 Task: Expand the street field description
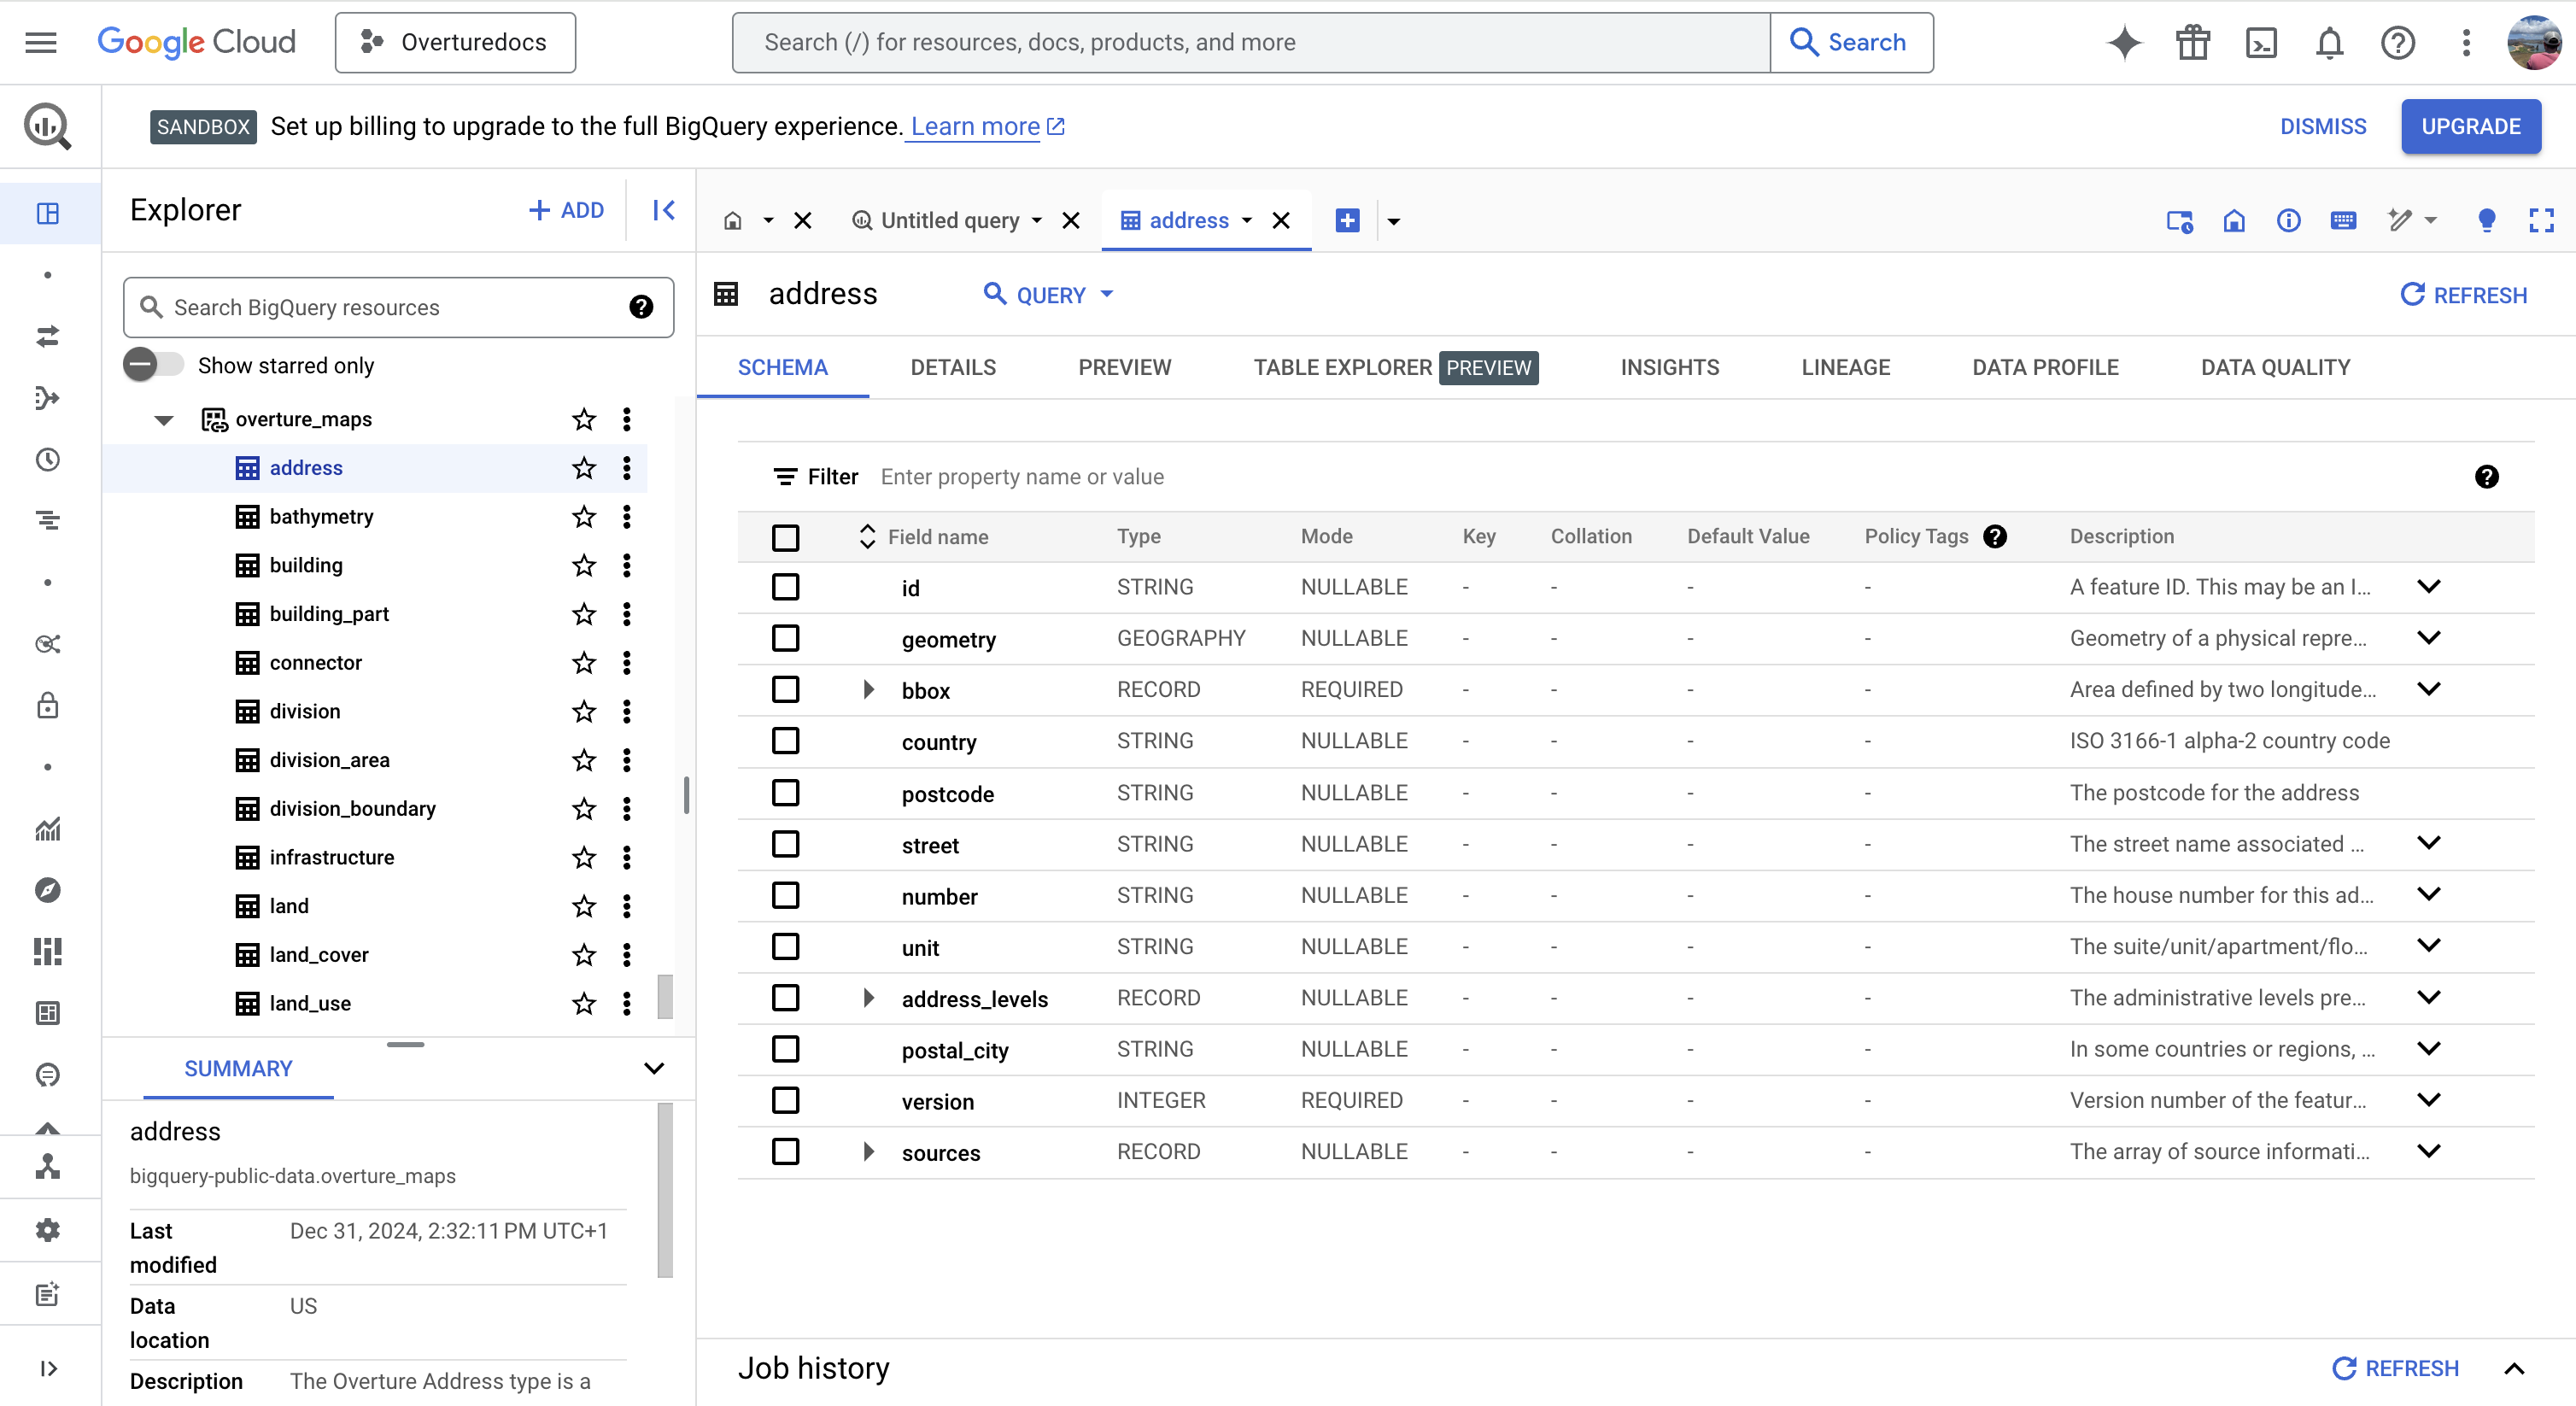pos(2429,843)
